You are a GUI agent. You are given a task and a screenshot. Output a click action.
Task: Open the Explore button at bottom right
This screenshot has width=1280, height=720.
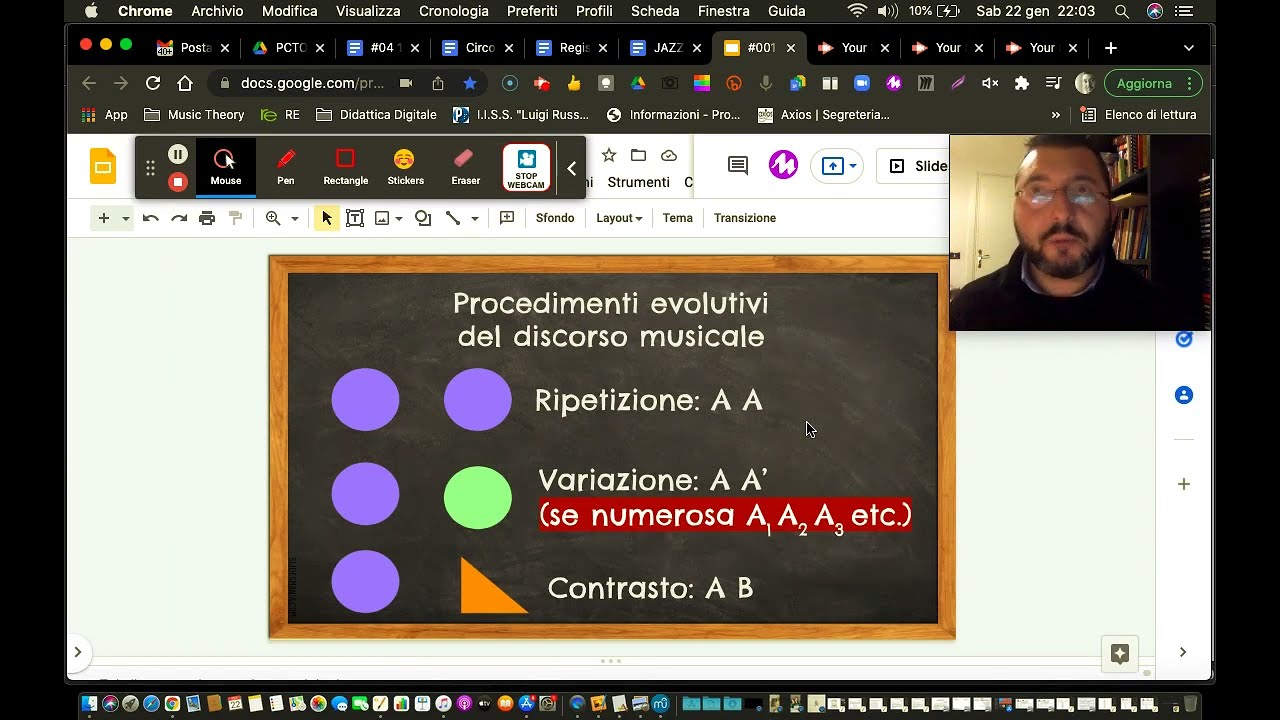click(x=1120, y=654)
